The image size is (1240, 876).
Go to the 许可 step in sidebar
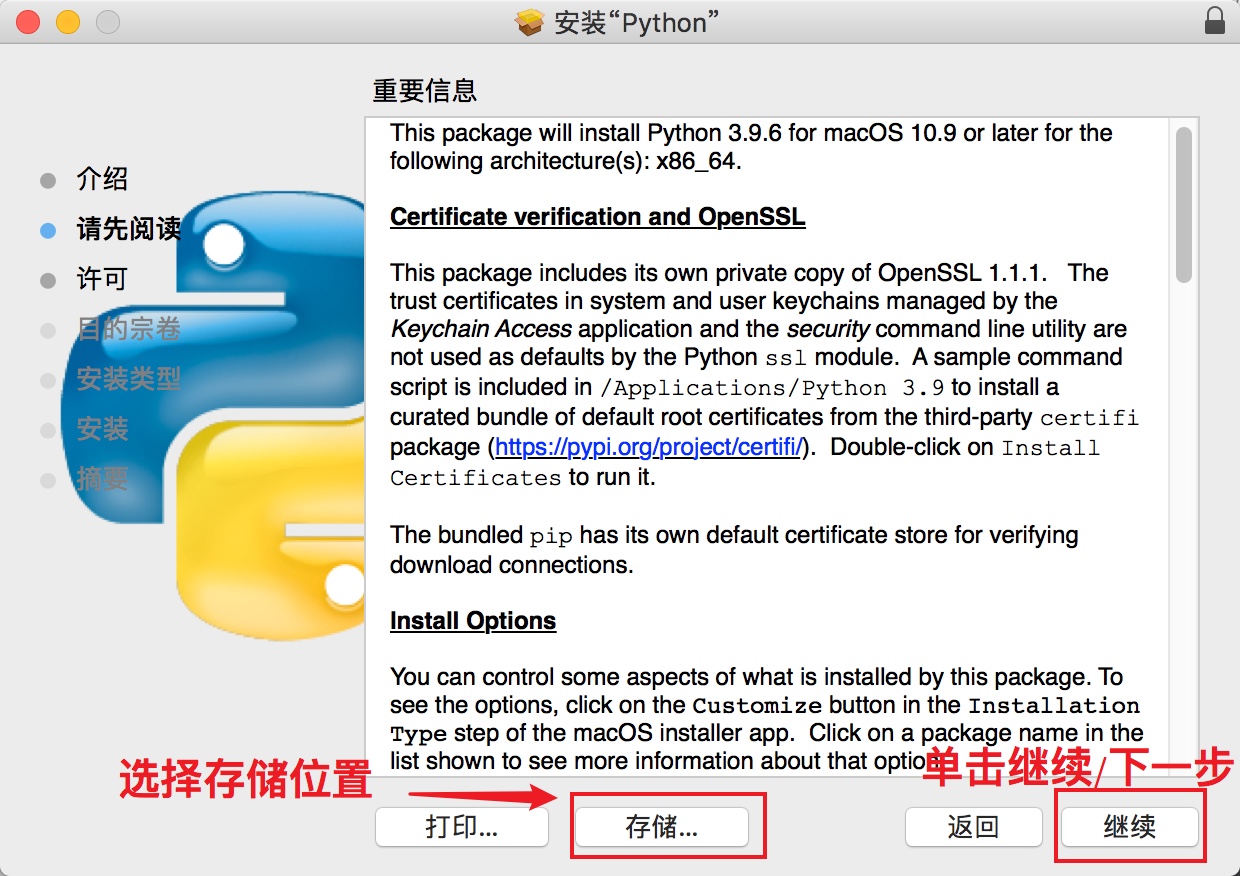click(x=102, y=280)
